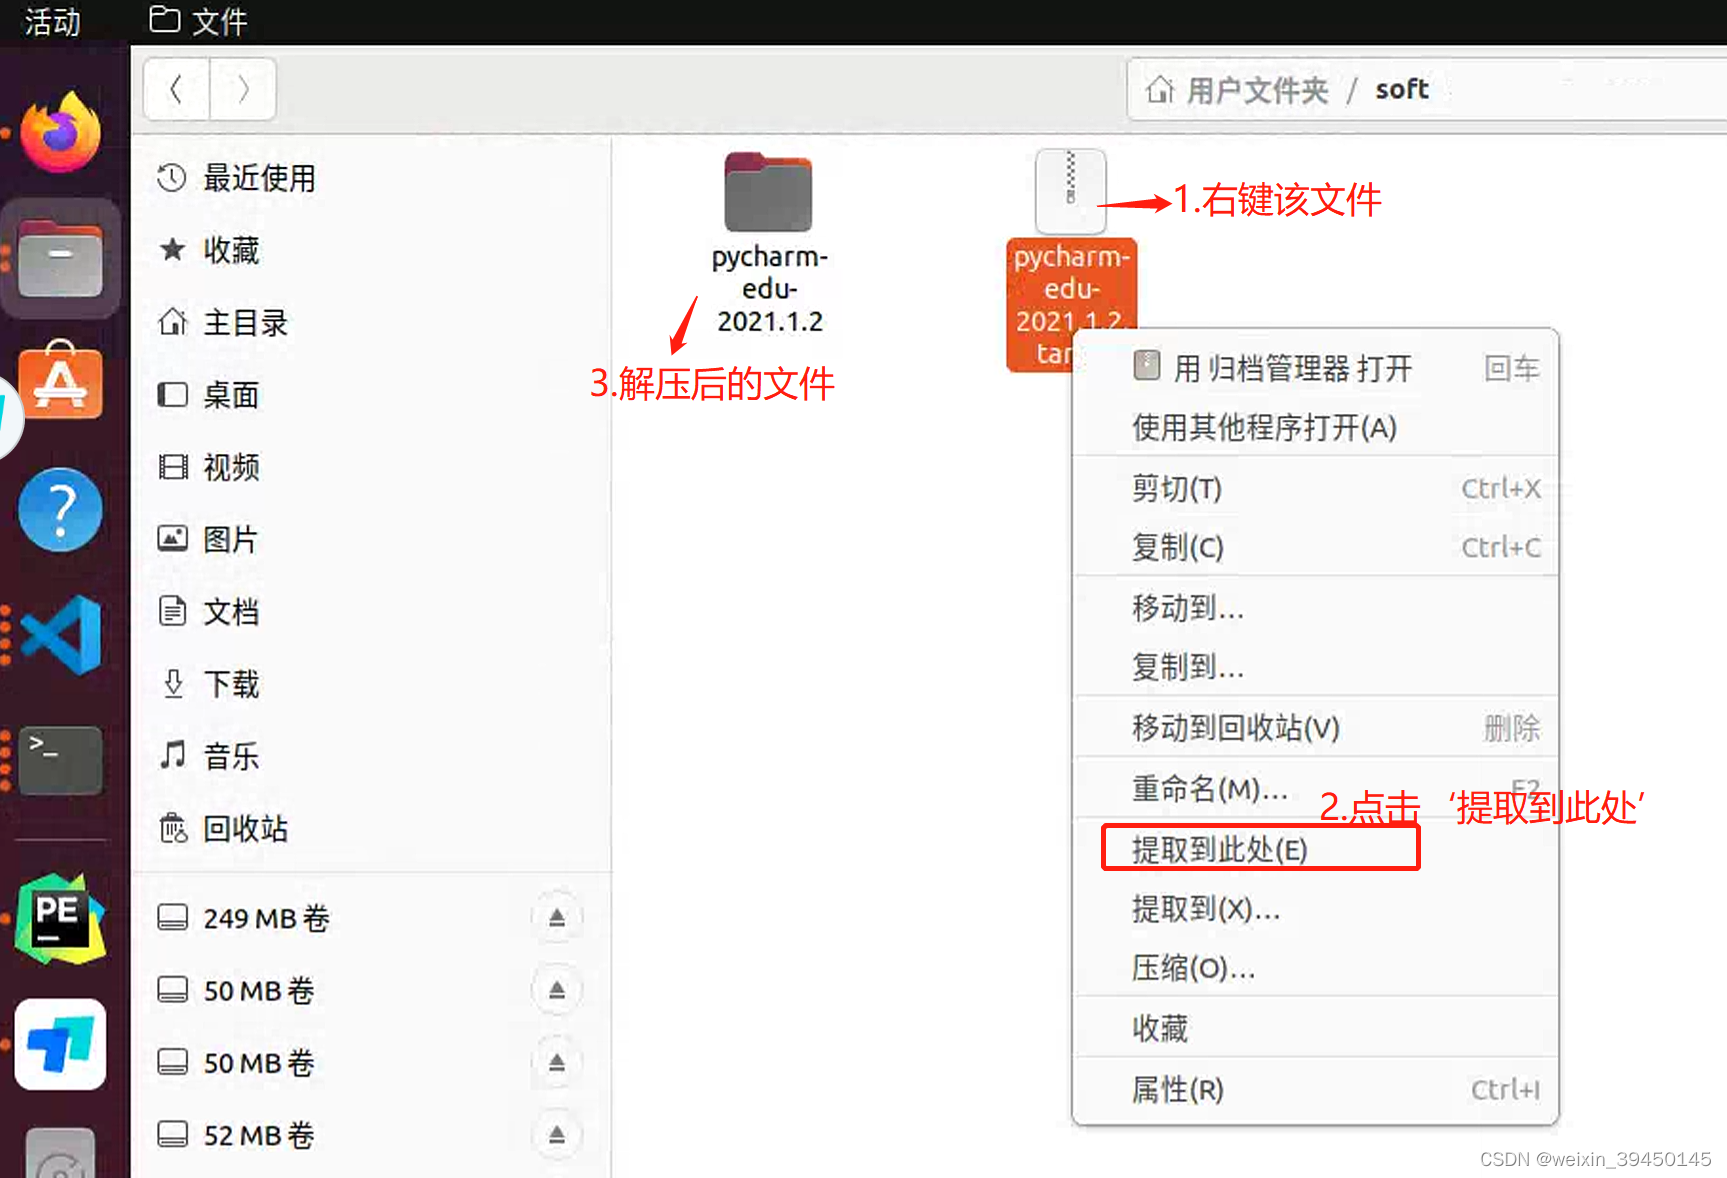
Task: Click the home icon in the path bar
Action: point(1160,90)
